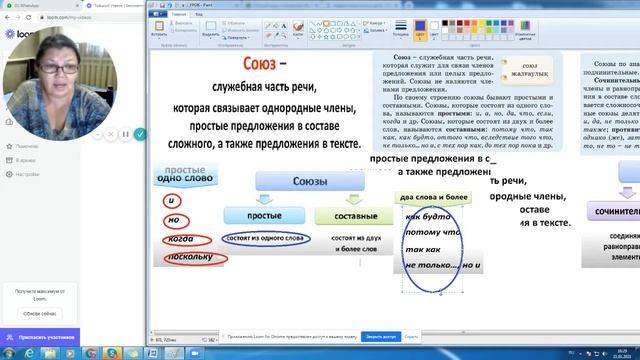
Task: Finish recording with the teal checkmark
Action: coord(140,134)
